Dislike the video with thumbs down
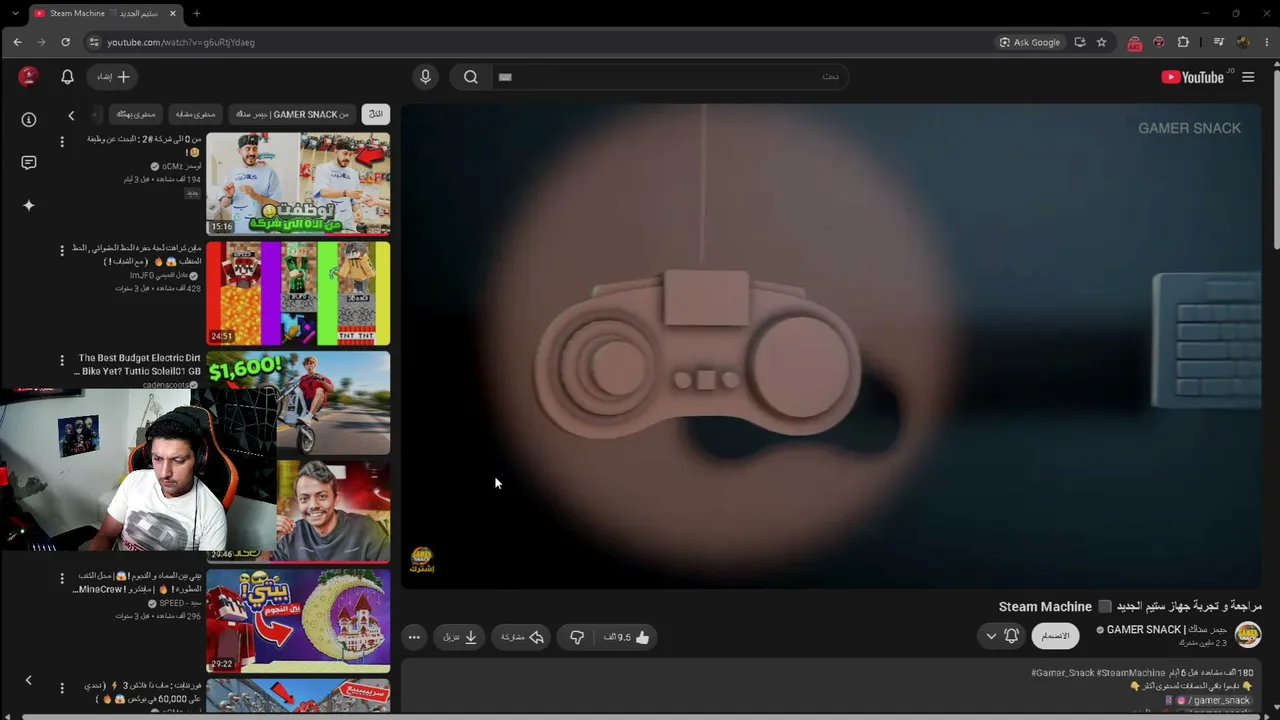Image resolution: width=1280 pixels, height=720 pixels. tap(577, 637)
